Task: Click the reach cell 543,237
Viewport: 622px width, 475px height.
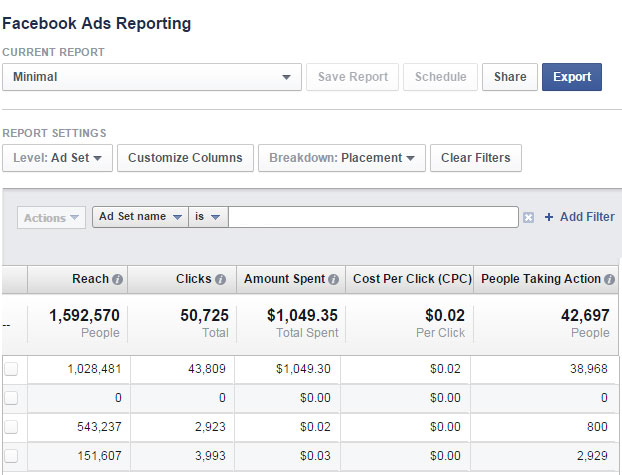Action: click(x=99, y=427)
